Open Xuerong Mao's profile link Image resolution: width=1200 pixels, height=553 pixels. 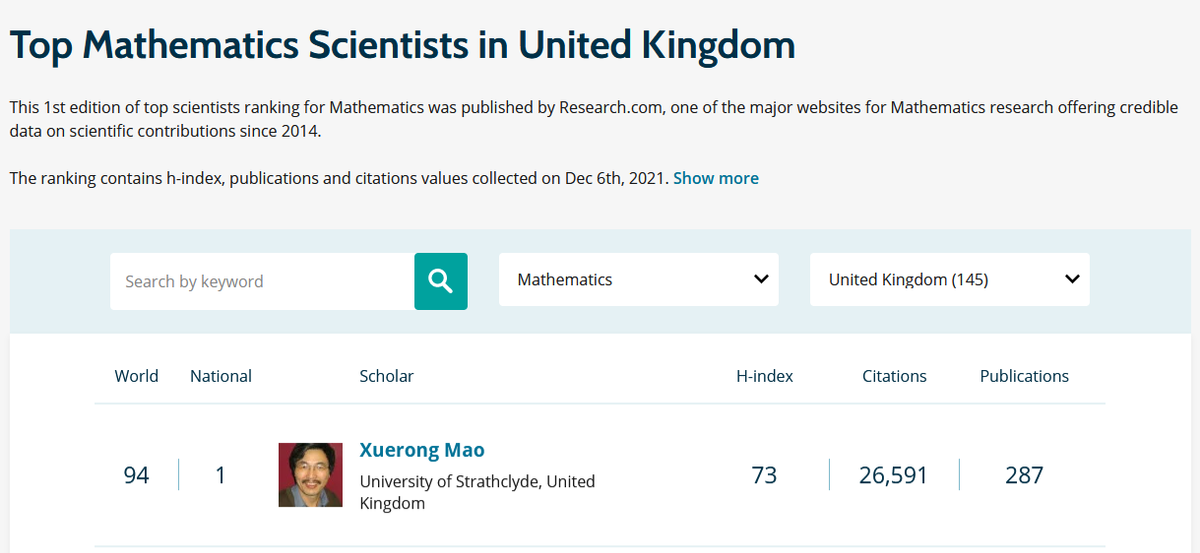tap(422, 450)
